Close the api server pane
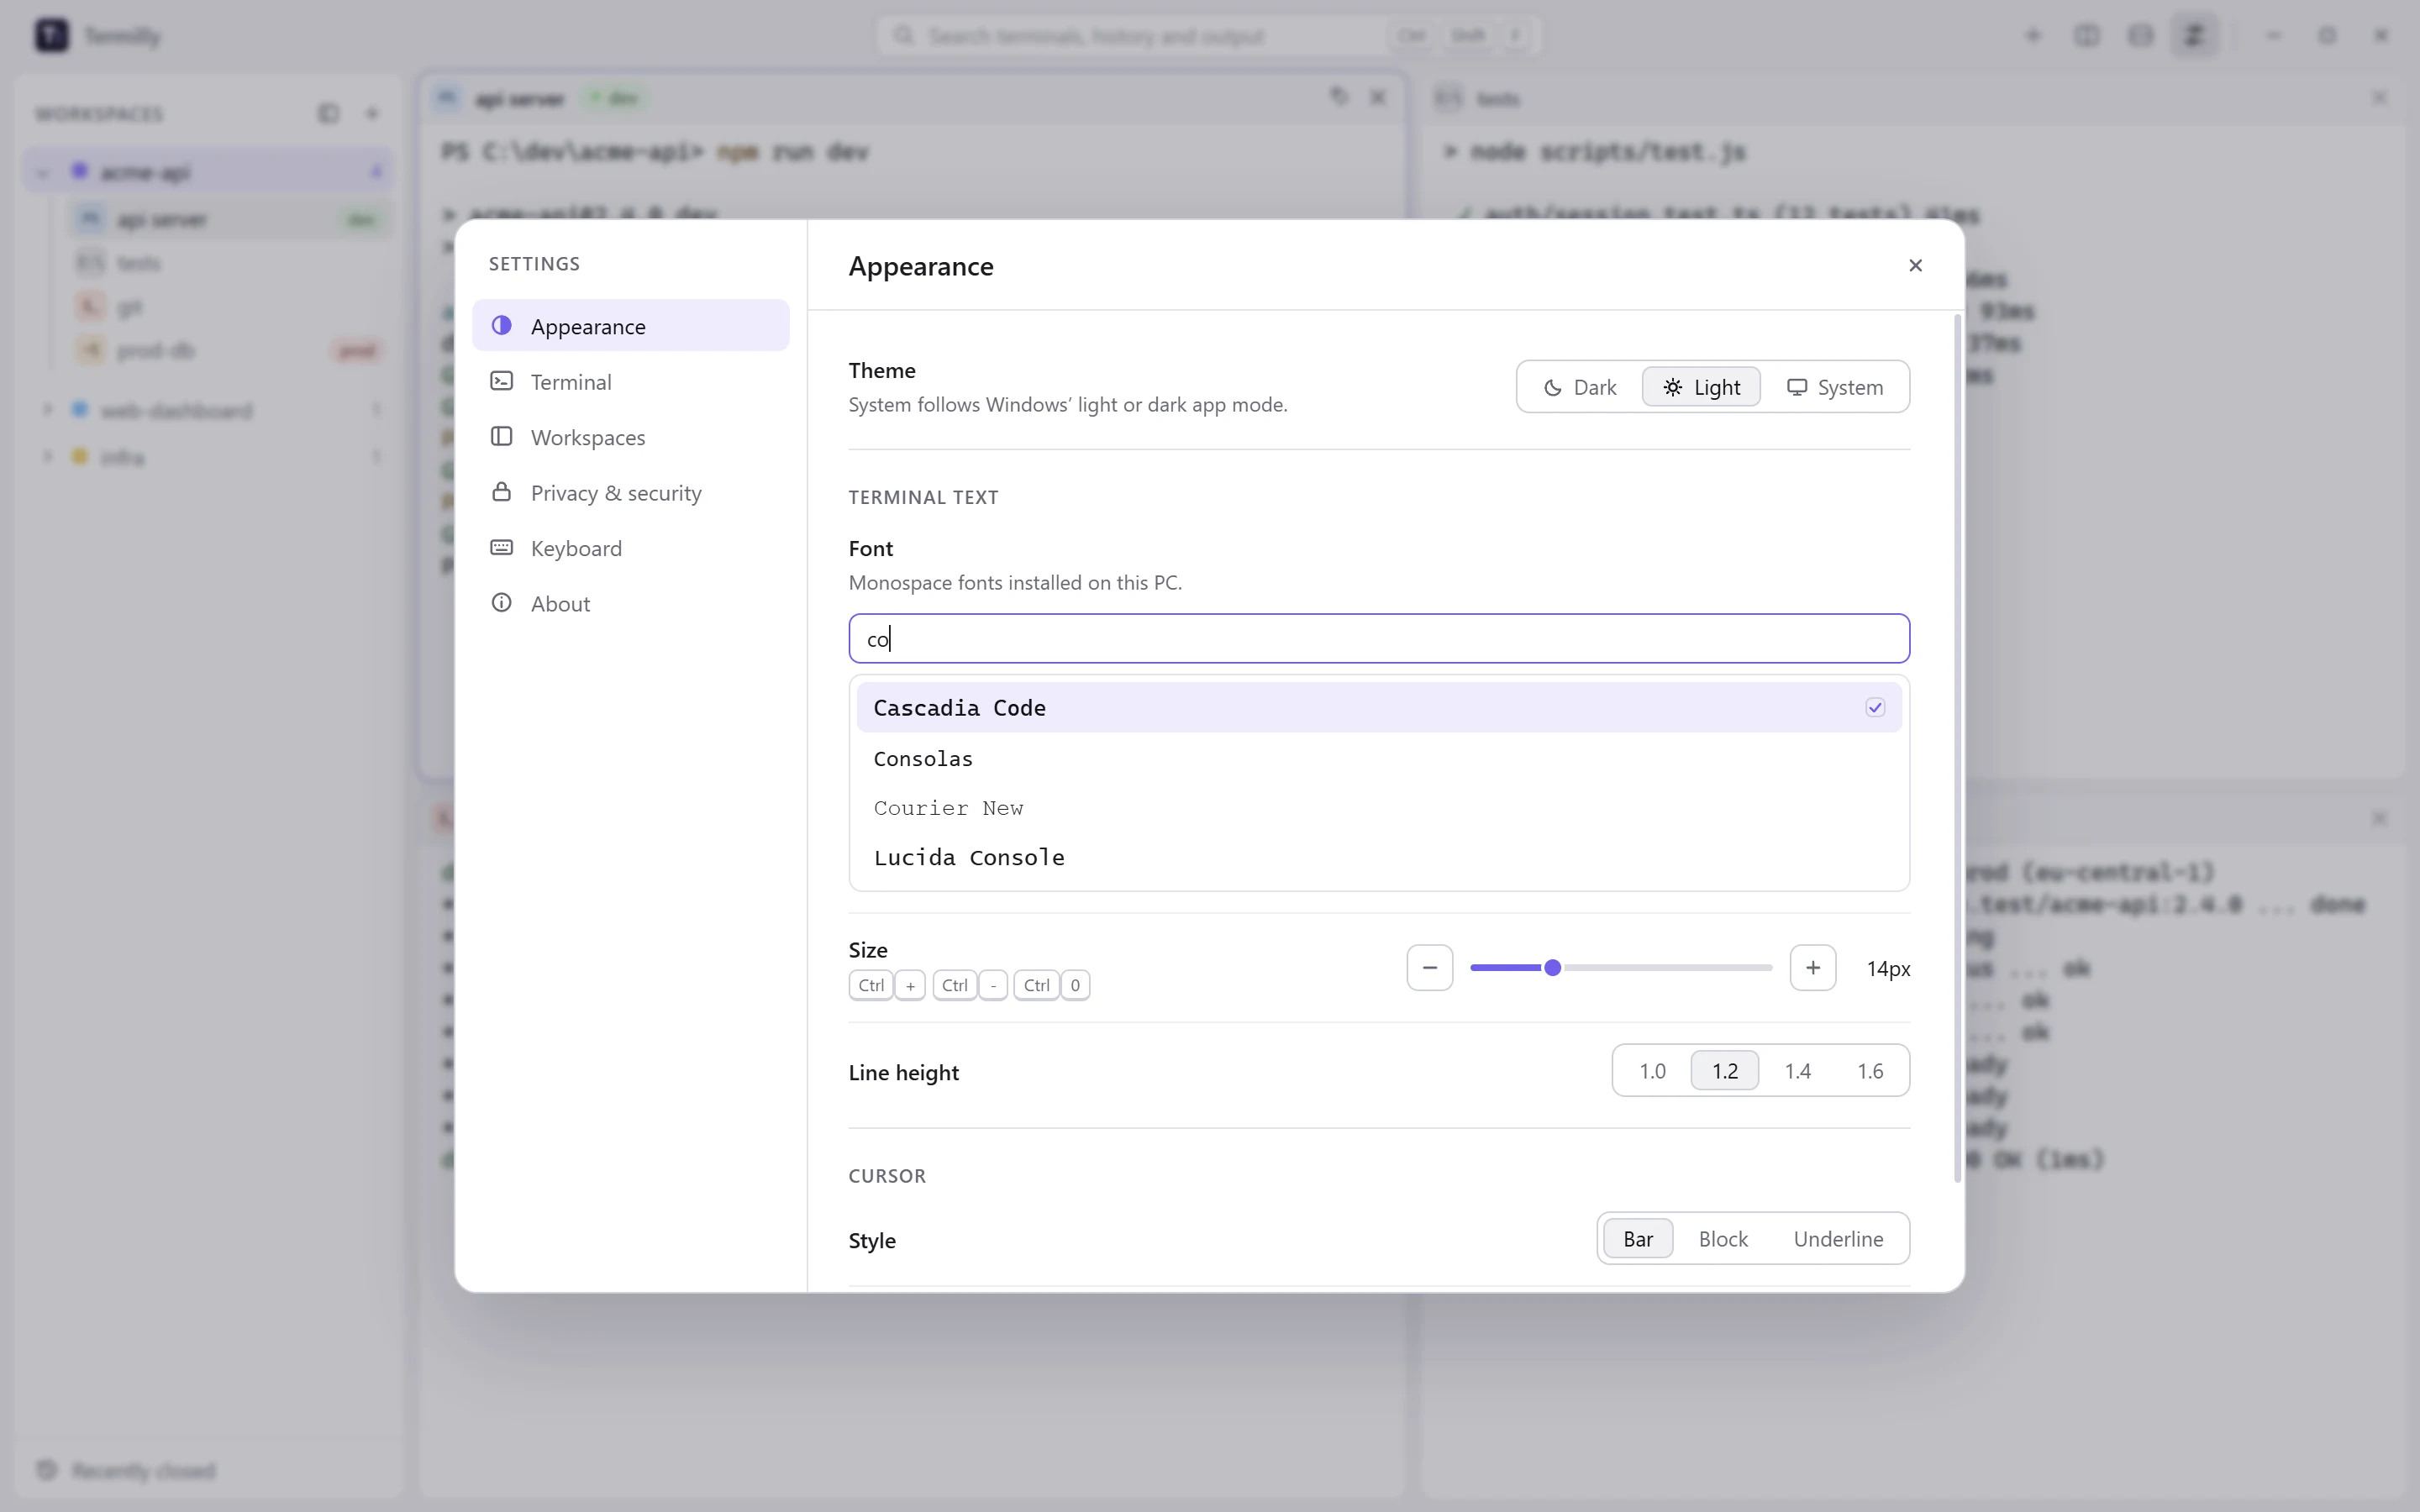Image resolution: width=2420 pixels, height=1512 pixels. pyautogui.click(x=1378, y=97)
